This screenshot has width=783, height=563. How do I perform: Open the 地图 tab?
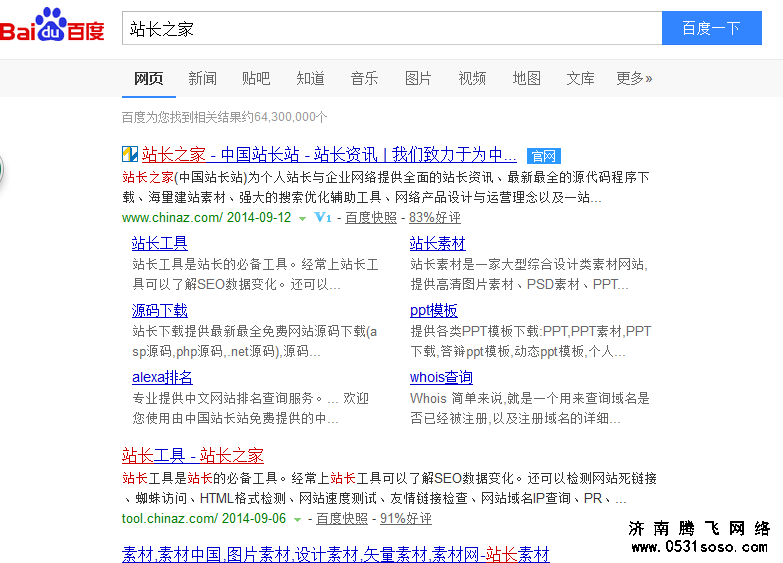point(526,78)
